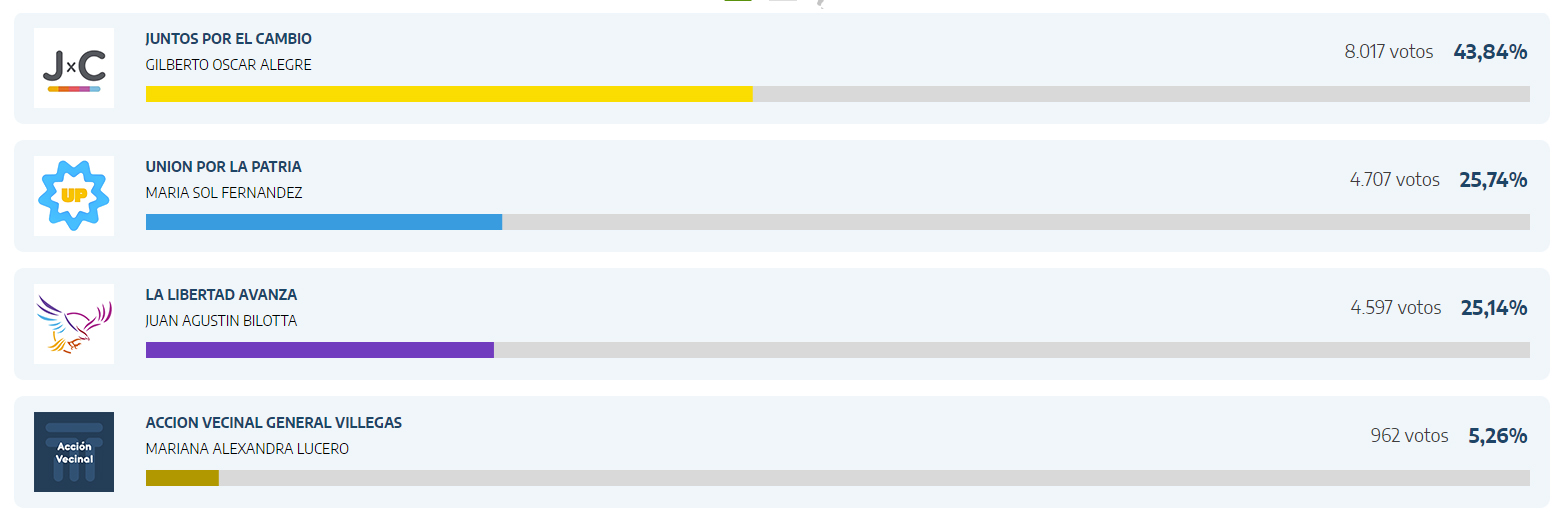Click the olive Accion Vecinal progress bar
The height and width of the screenshot is (516, 1560).
click(182, 478)
